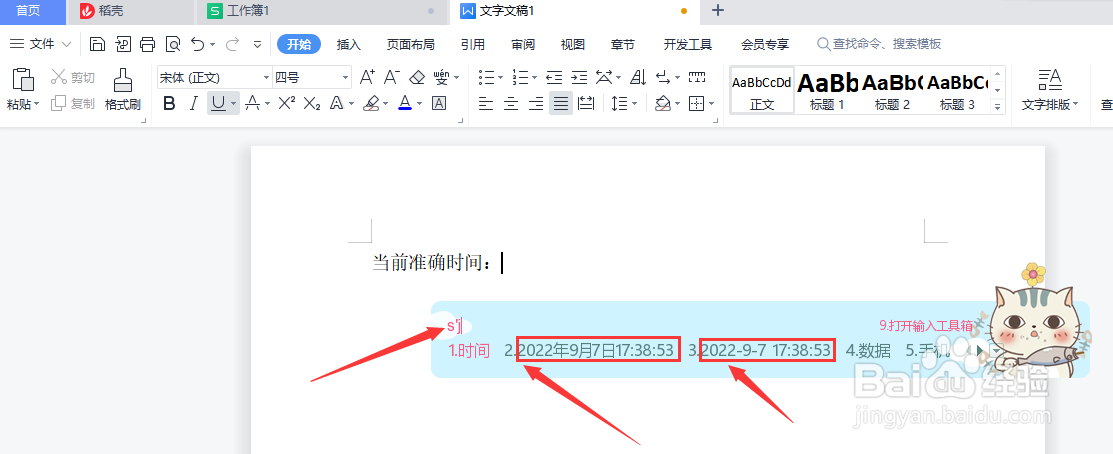
Task: Open the font name dropdown
Action: (x=267, y=77)
